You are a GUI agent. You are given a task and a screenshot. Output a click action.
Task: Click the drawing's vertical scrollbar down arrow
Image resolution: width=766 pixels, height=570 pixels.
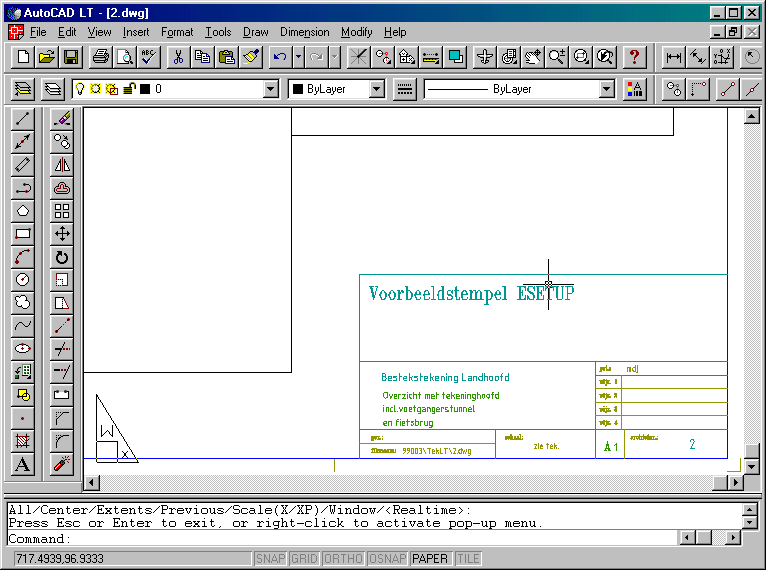tap(751, 467)
